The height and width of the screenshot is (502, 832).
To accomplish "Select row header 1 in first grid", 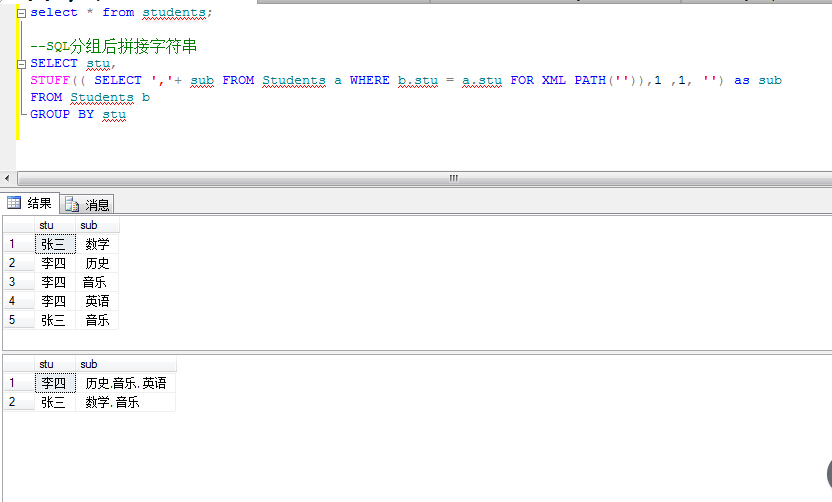I will coord(19,244).
